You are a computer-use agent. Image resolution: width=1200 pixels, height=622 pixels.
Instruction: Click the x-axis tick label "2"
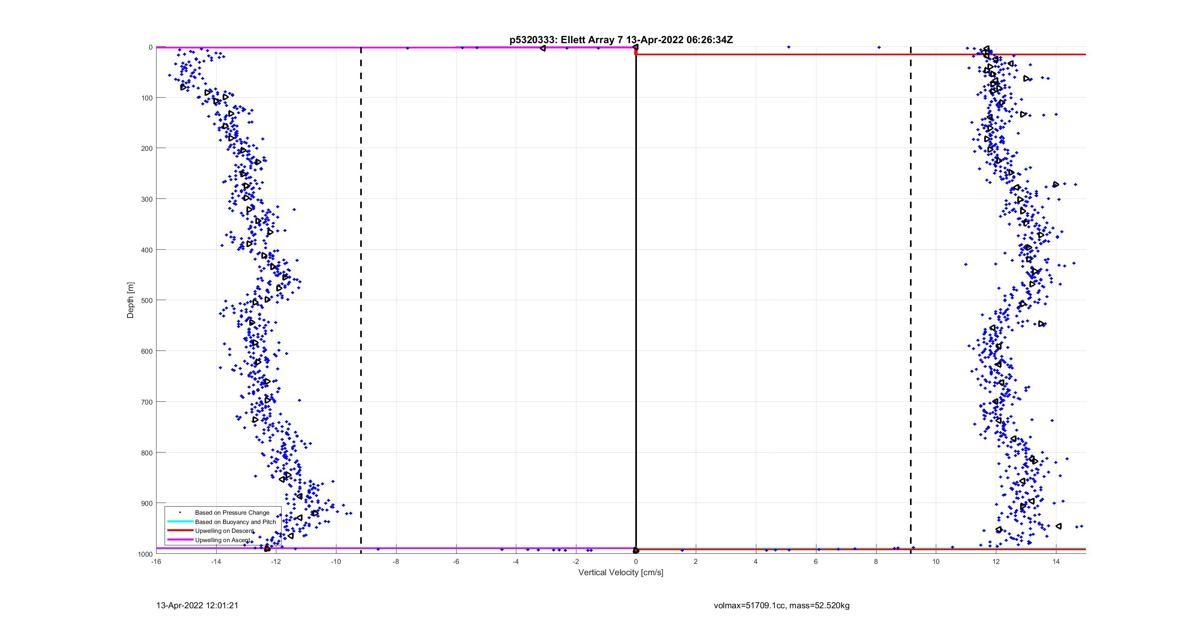click(x=696, y=561)
